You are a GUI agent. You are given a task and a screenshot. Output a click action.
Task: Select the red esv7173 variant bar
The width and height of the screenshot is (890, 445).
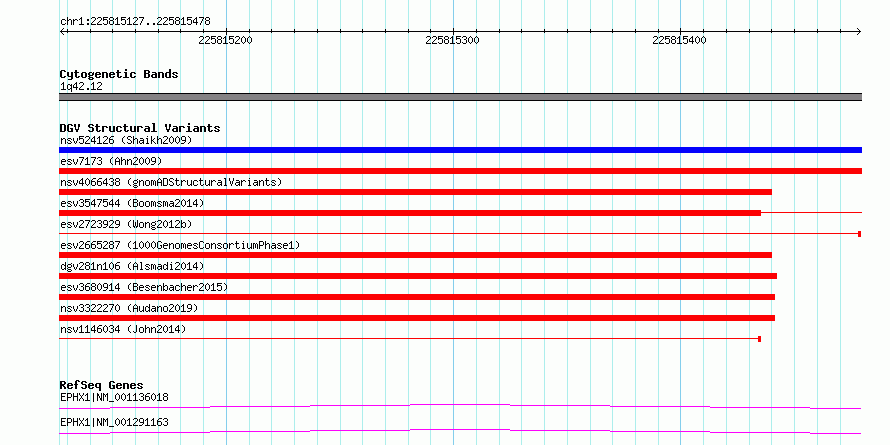coord(460,171)
